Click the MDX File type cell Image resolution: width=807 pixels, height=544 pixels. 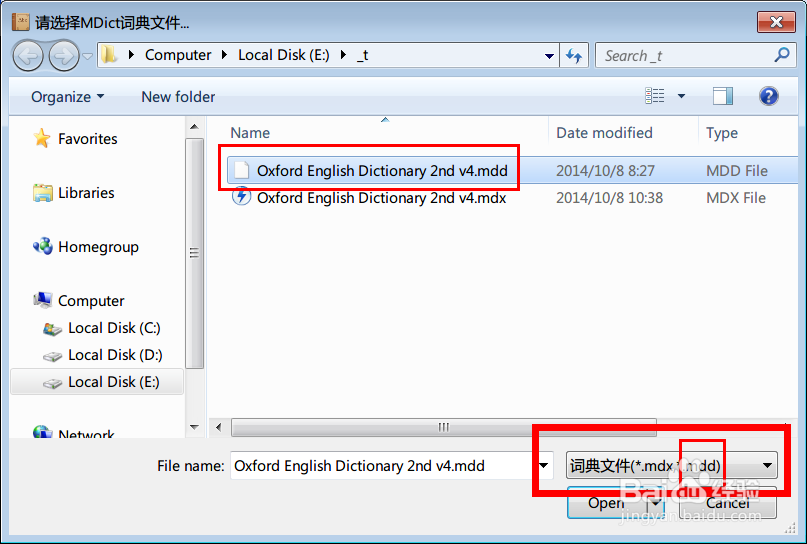(736, 198)
